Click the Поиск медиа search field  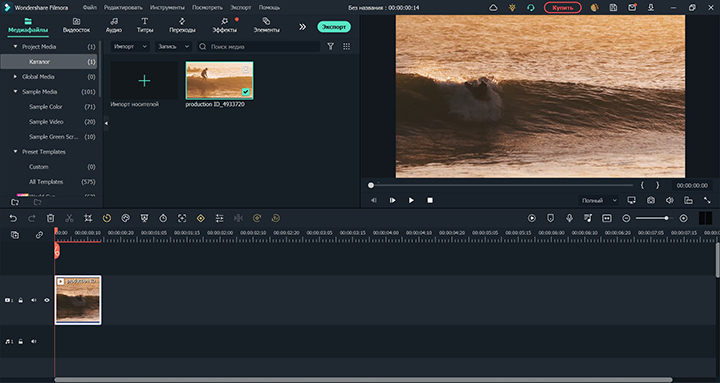pyautogui.click(x=259, y=46)
